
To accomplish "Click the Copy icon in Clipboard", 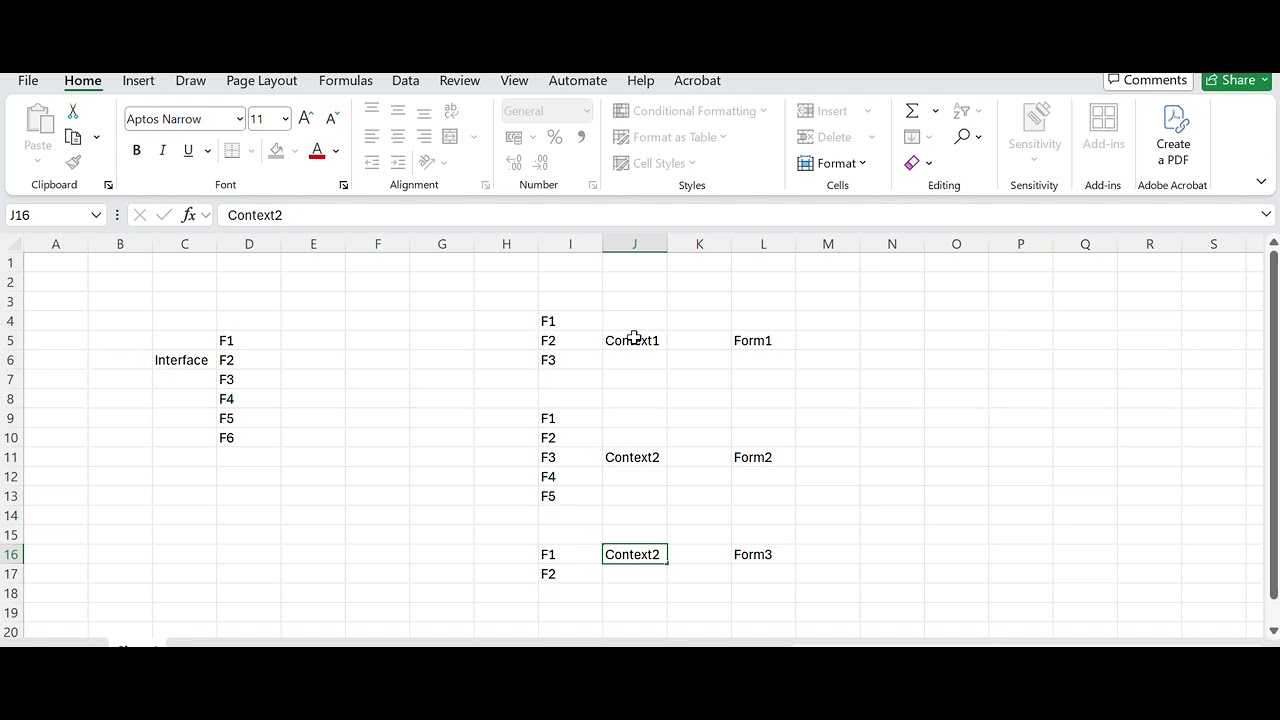I will [x=73, y=137].
